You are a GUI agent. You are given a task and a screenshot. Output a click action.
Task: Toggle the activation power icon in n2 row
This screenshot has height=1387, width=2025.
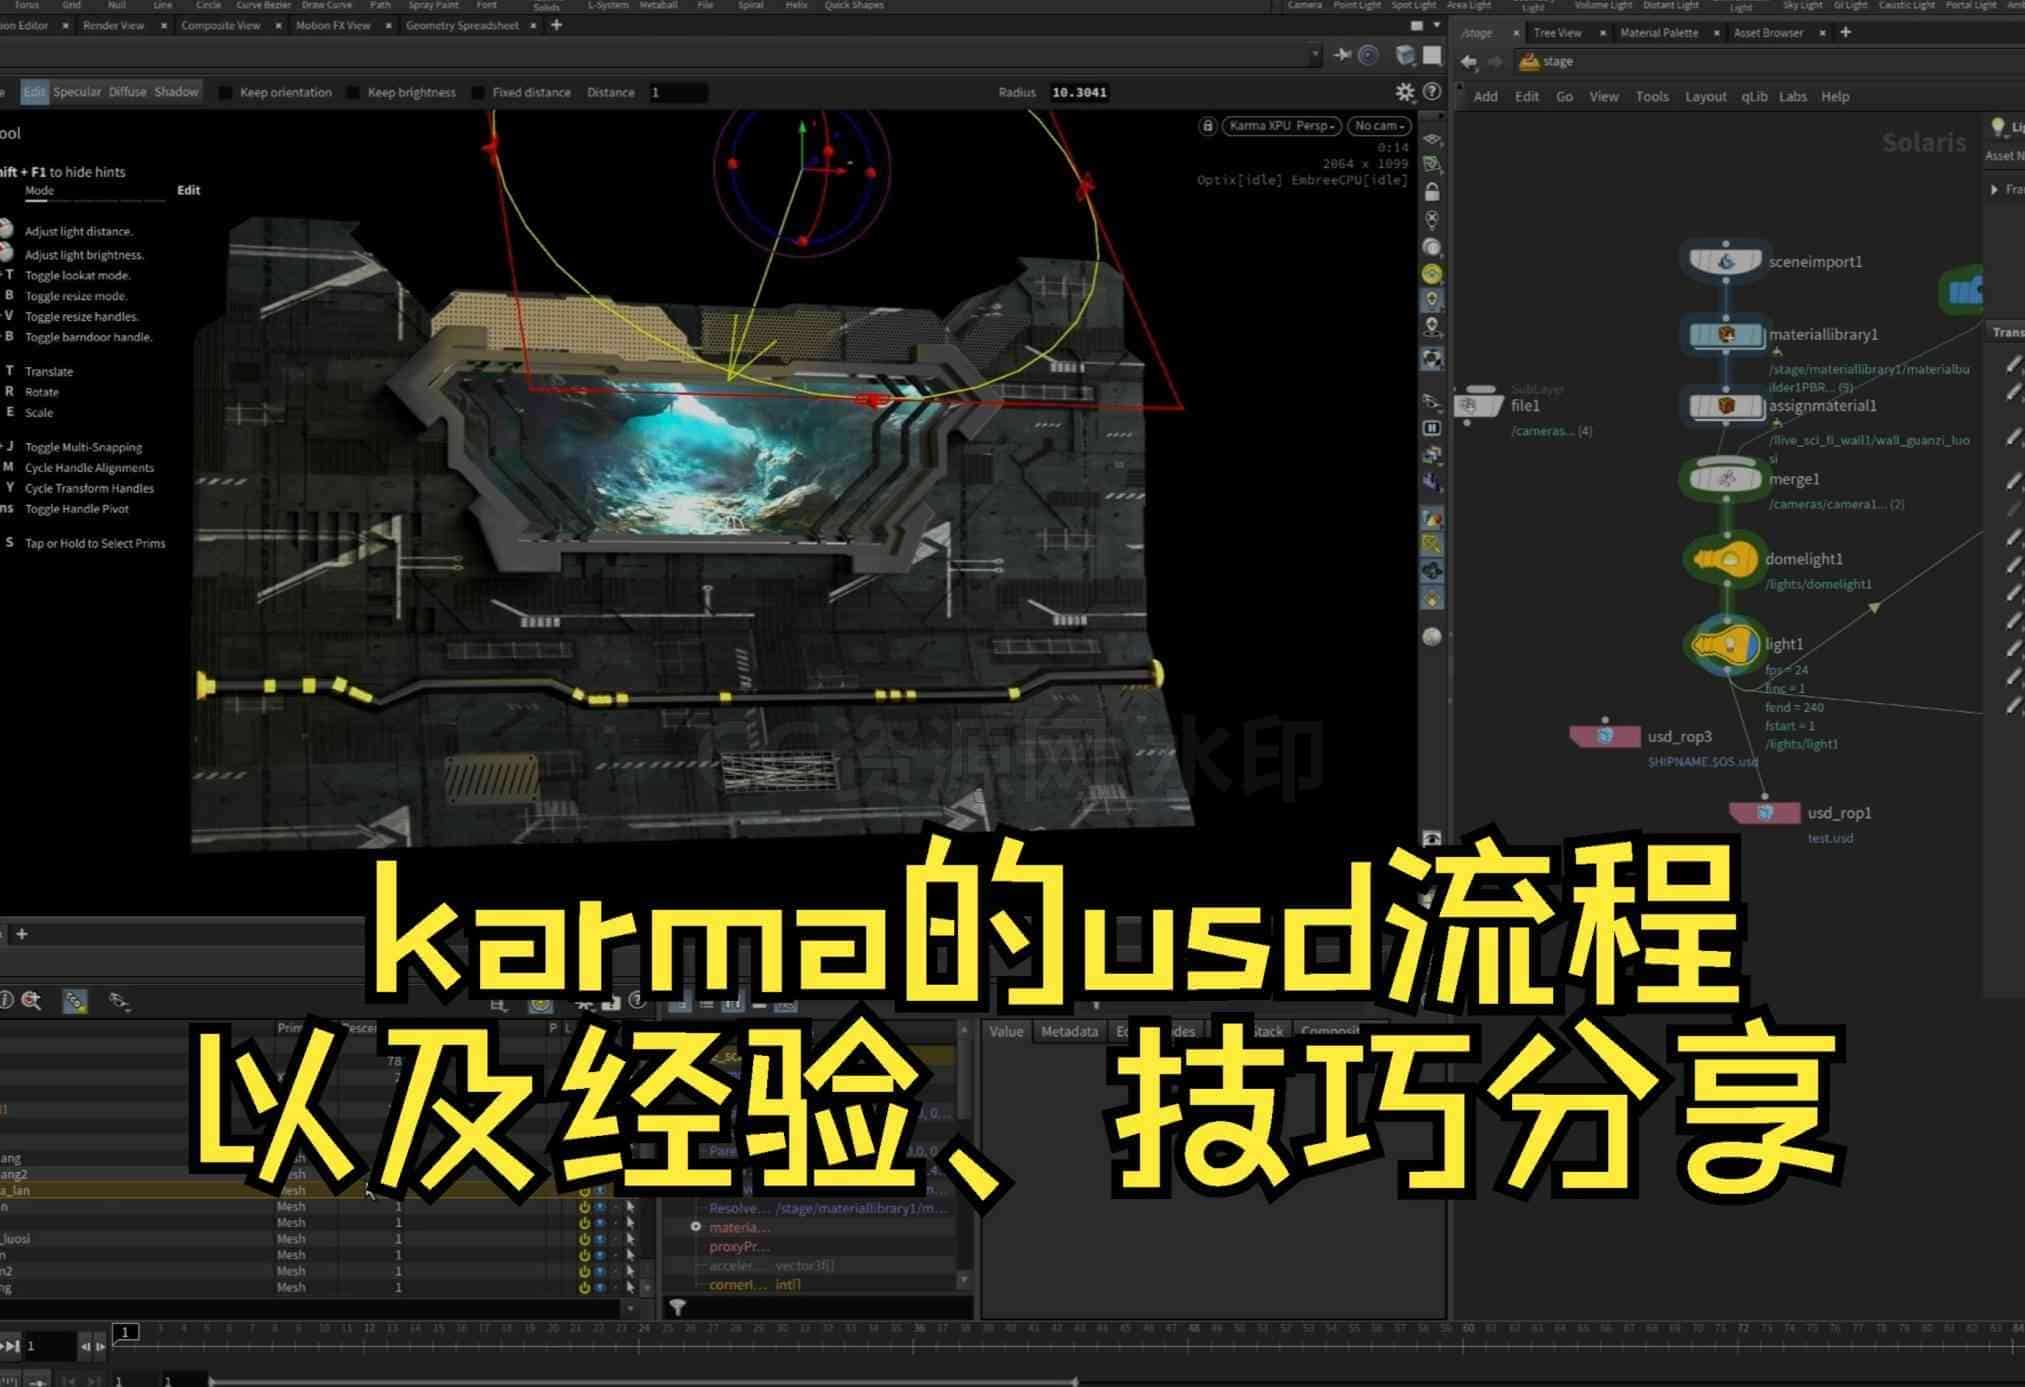click(584, 1272)
